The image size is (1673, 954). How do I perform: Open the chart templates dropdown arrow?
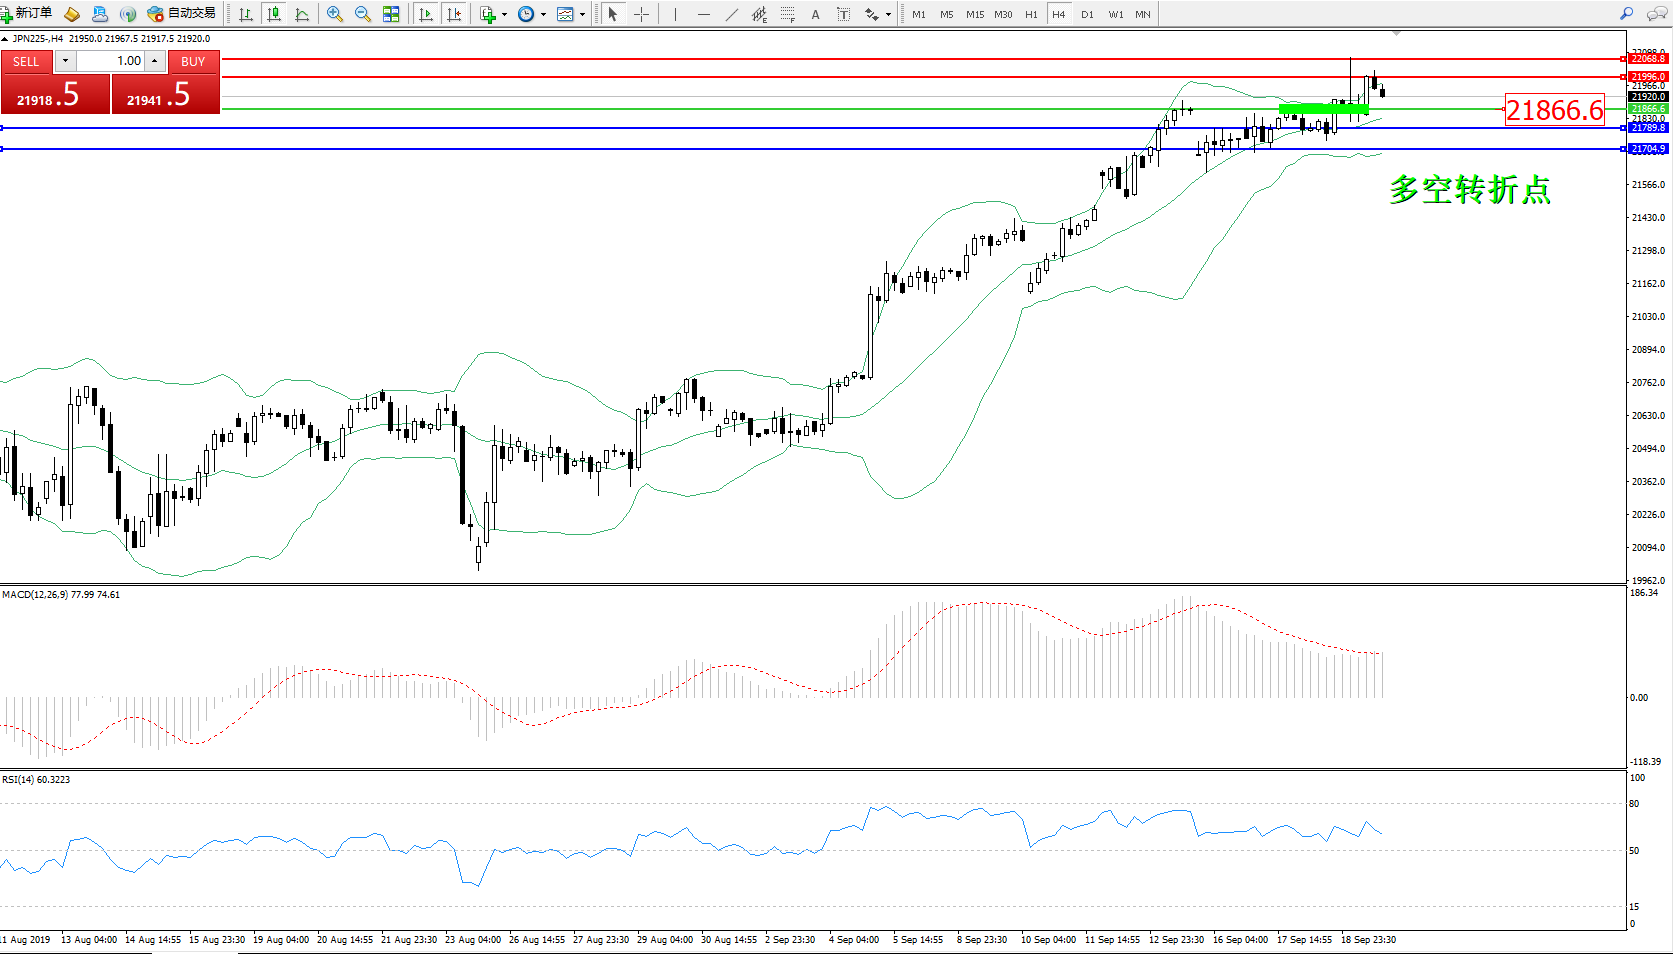(x=582, y=14)
